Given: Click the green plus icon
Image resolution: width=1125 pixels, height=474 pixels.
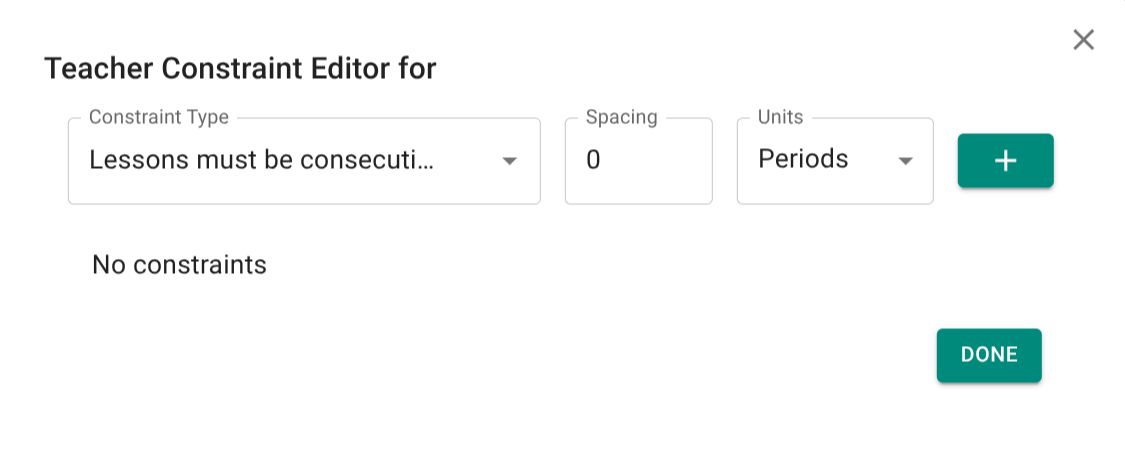Looking at the screenshot, I should (x=1005, y=161).
